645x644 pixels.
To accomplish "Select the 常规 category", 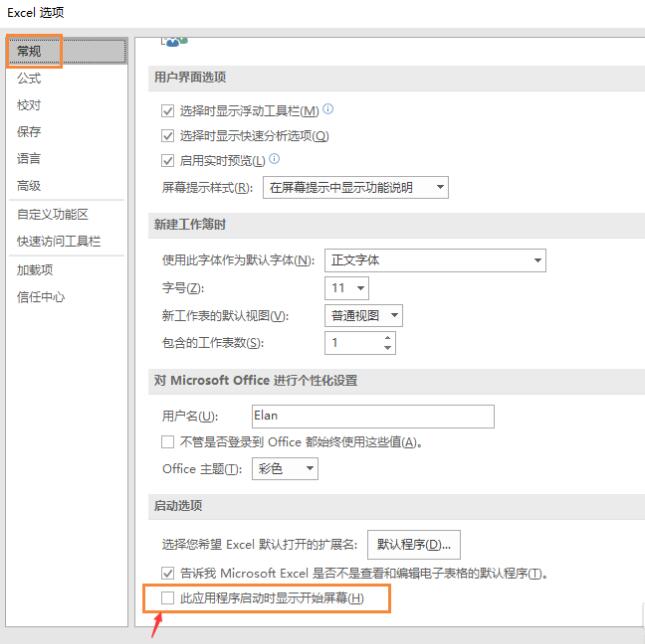I will pos(67,51).
